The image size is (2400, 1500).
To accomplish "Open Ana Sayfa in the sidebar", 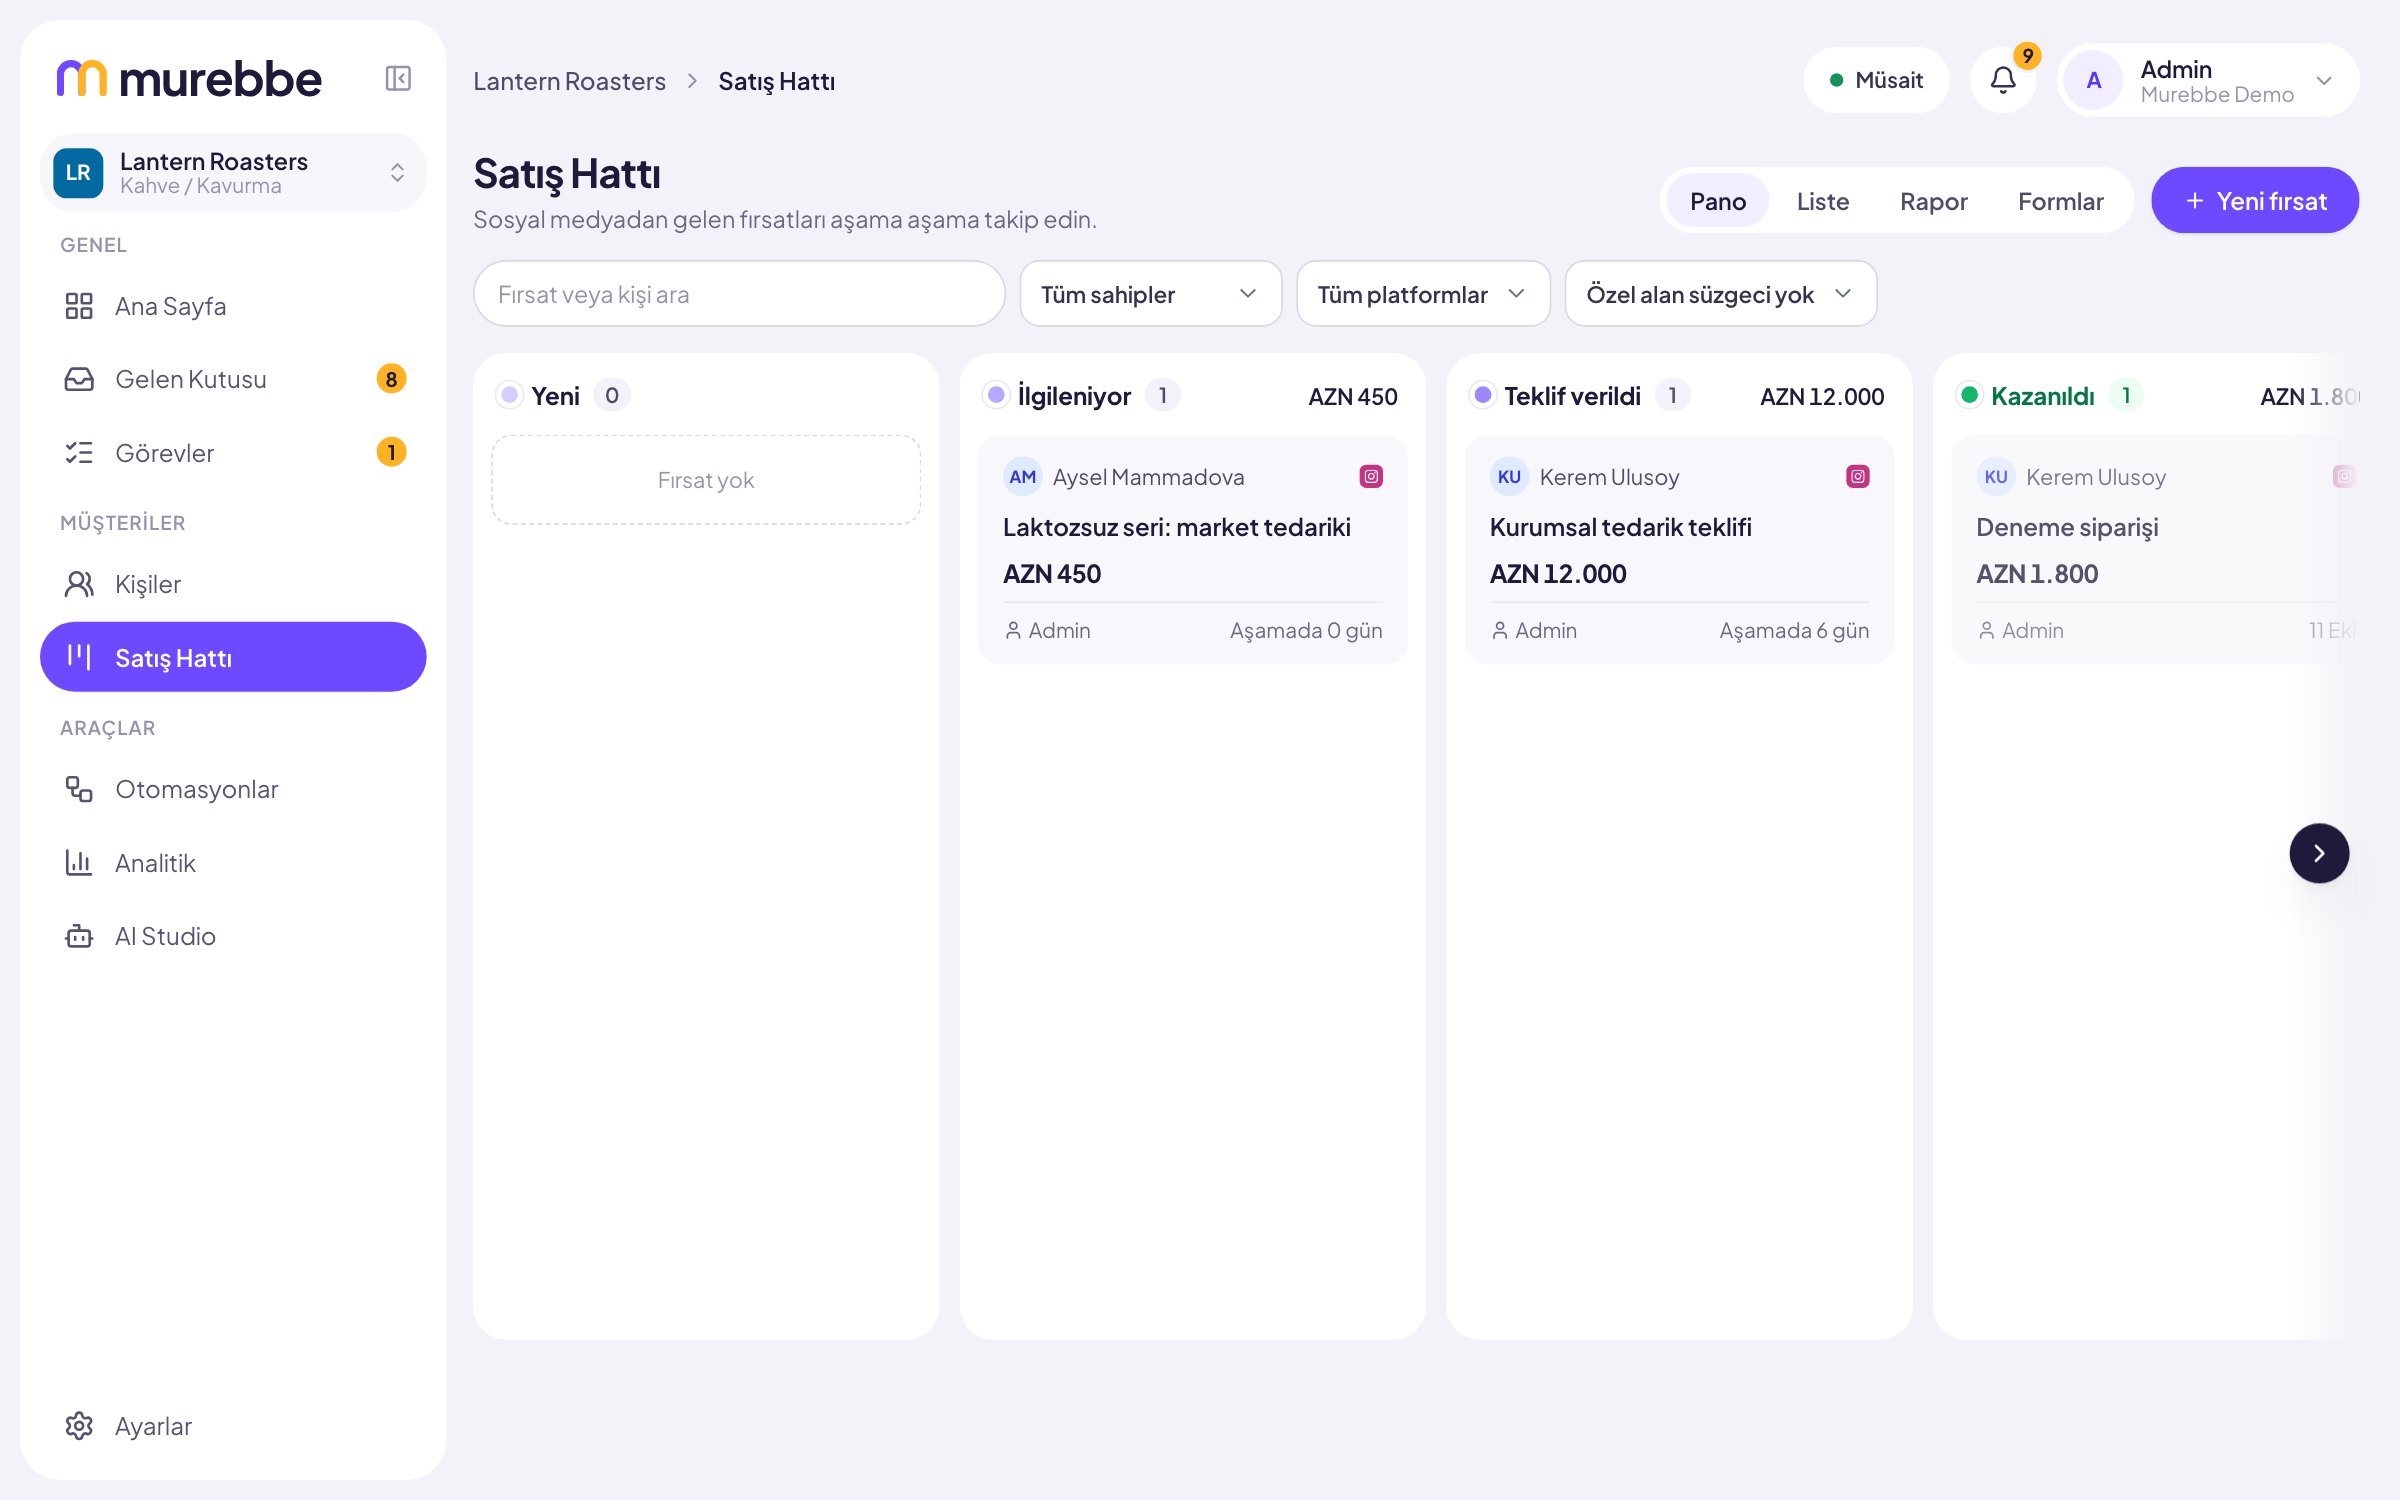I will (233, 306).
